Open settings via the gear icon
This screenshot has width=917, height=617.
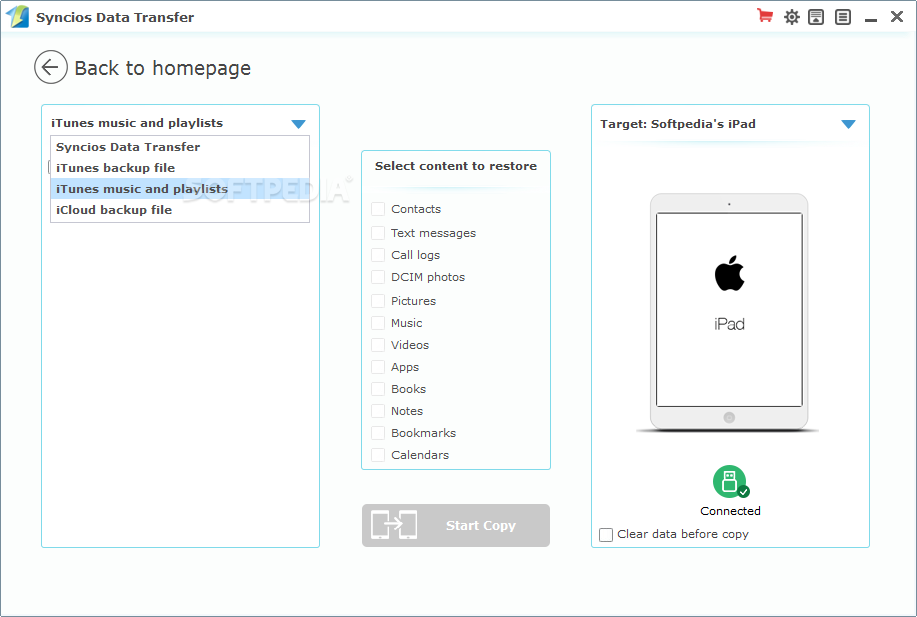(x=792, y=17)
